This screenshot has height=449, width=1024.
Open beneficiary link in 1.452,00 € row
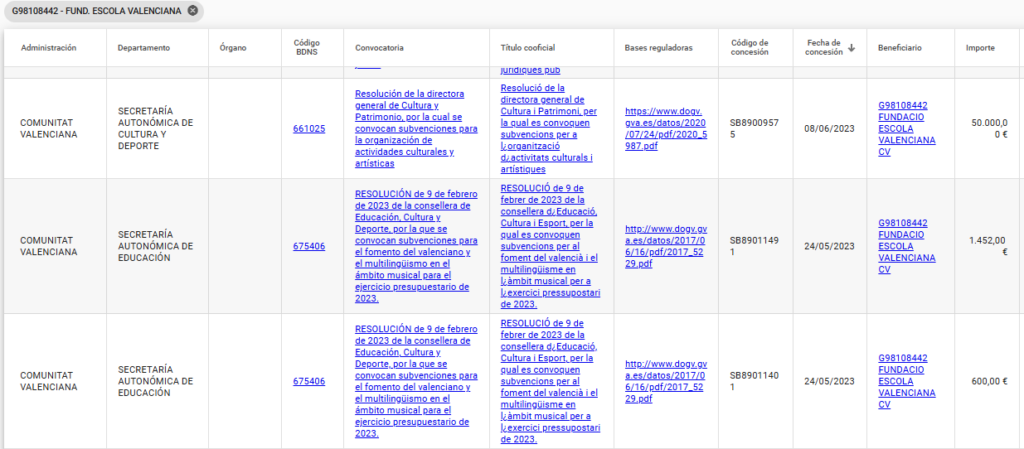907,246
